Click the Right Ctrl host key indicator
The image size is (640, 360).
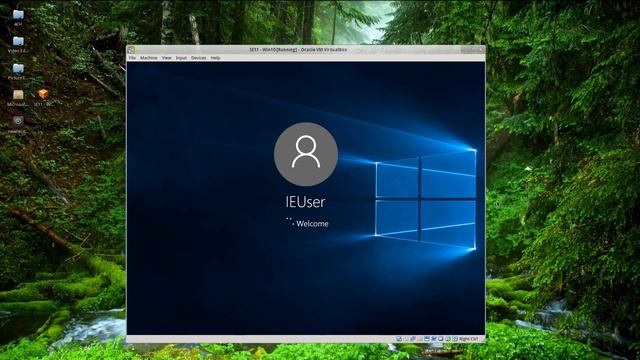[x=469, y=339]
